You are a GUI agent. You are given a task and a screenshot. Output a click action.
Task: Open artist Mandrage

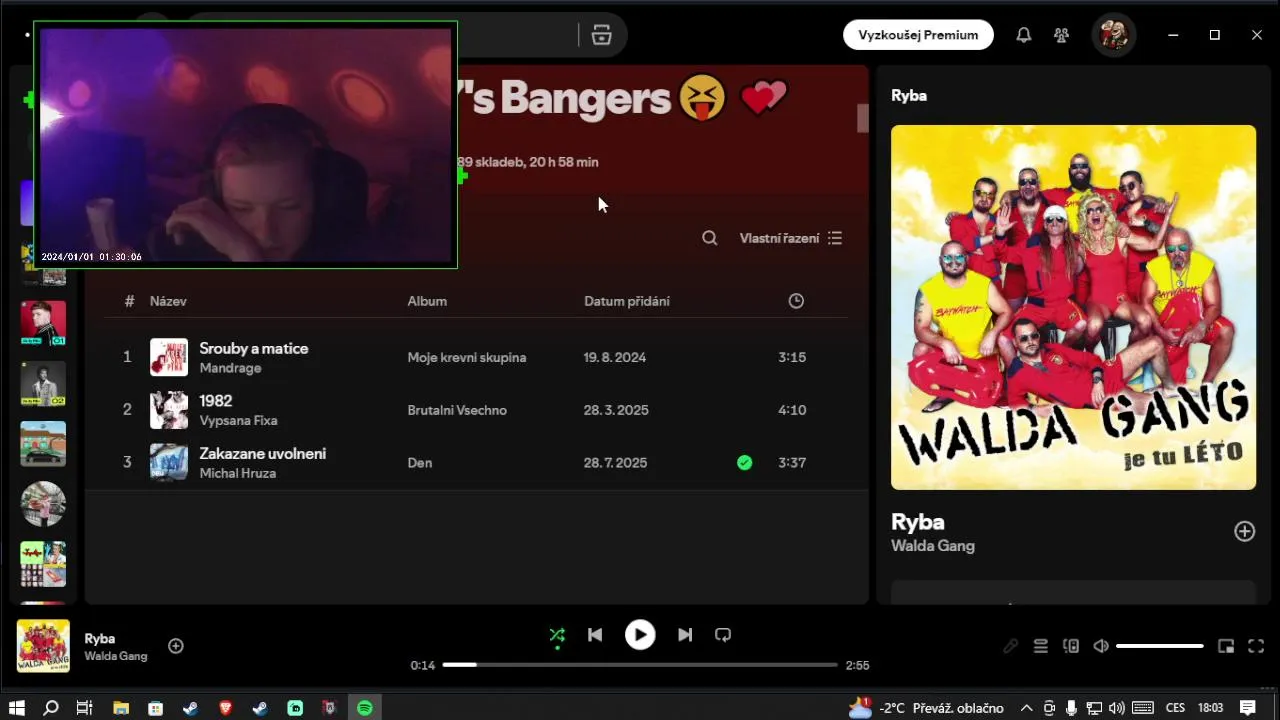(x=230, y=368)
